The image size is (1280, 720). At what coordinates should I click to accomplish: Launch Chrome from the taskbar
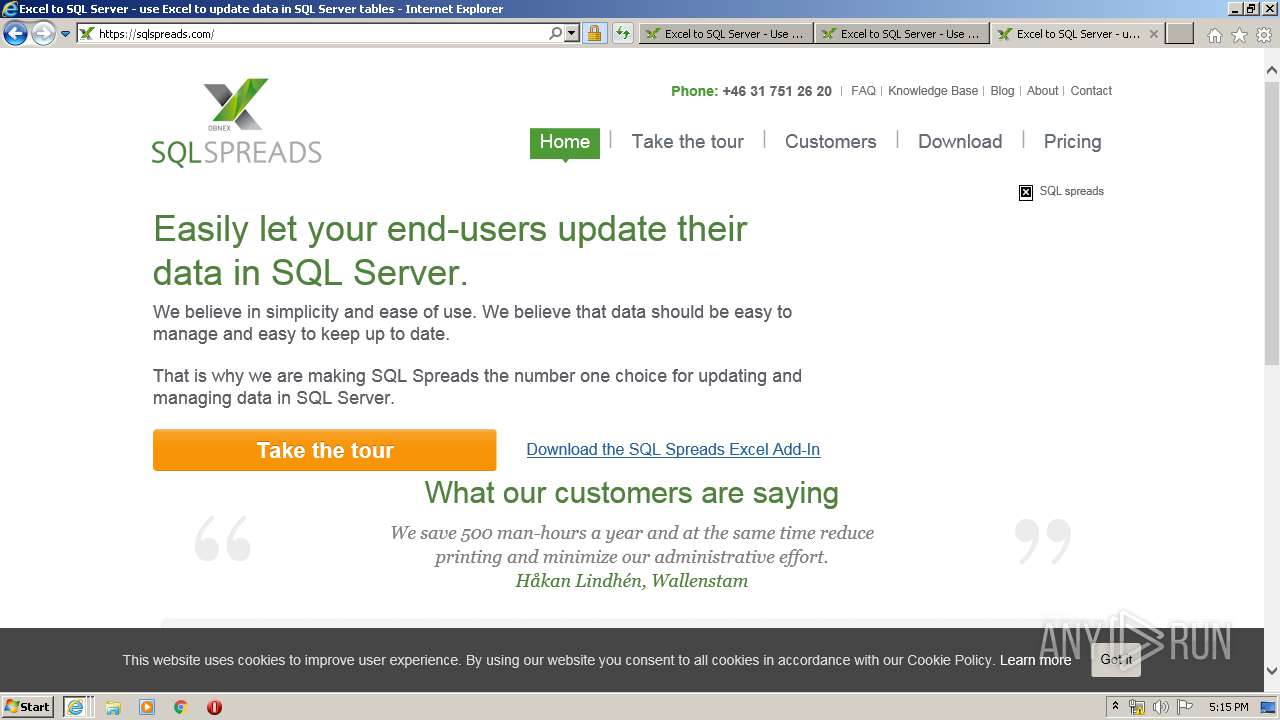pos(180,707)
